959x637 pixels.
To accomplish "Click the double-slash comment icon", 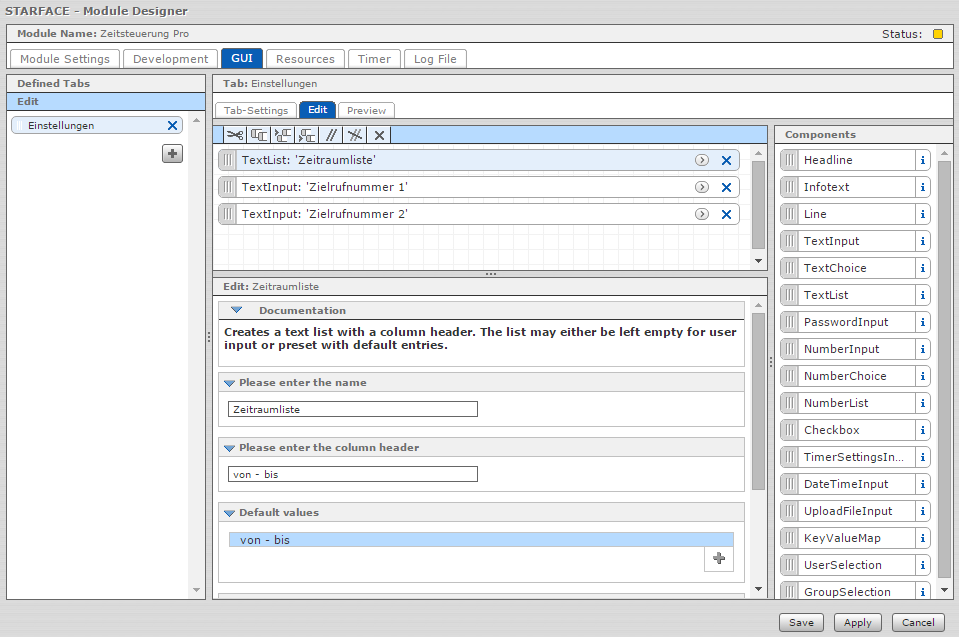I will click(x=331, y=135).
